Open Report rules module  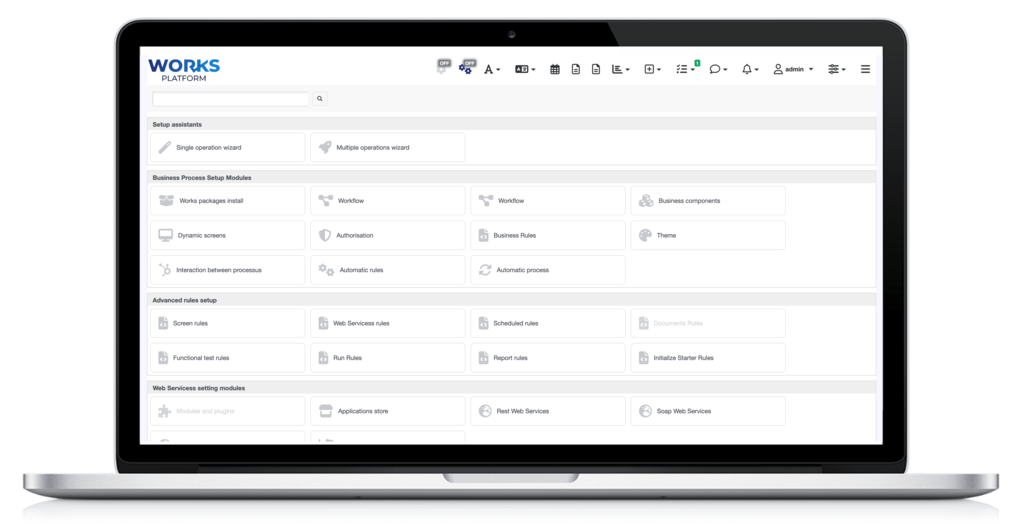coord(547,358)
